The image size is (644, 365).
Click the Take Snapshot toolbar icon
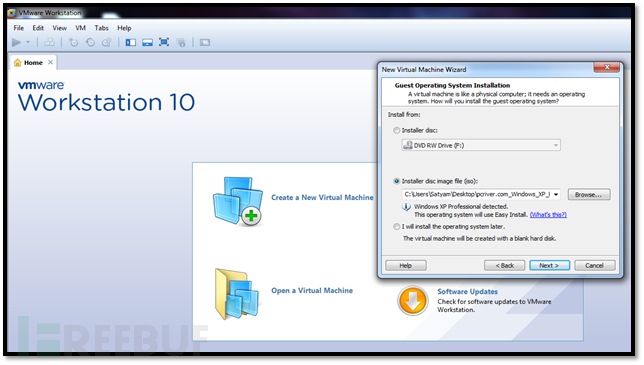pyautogui.click(x=74, y=42)
